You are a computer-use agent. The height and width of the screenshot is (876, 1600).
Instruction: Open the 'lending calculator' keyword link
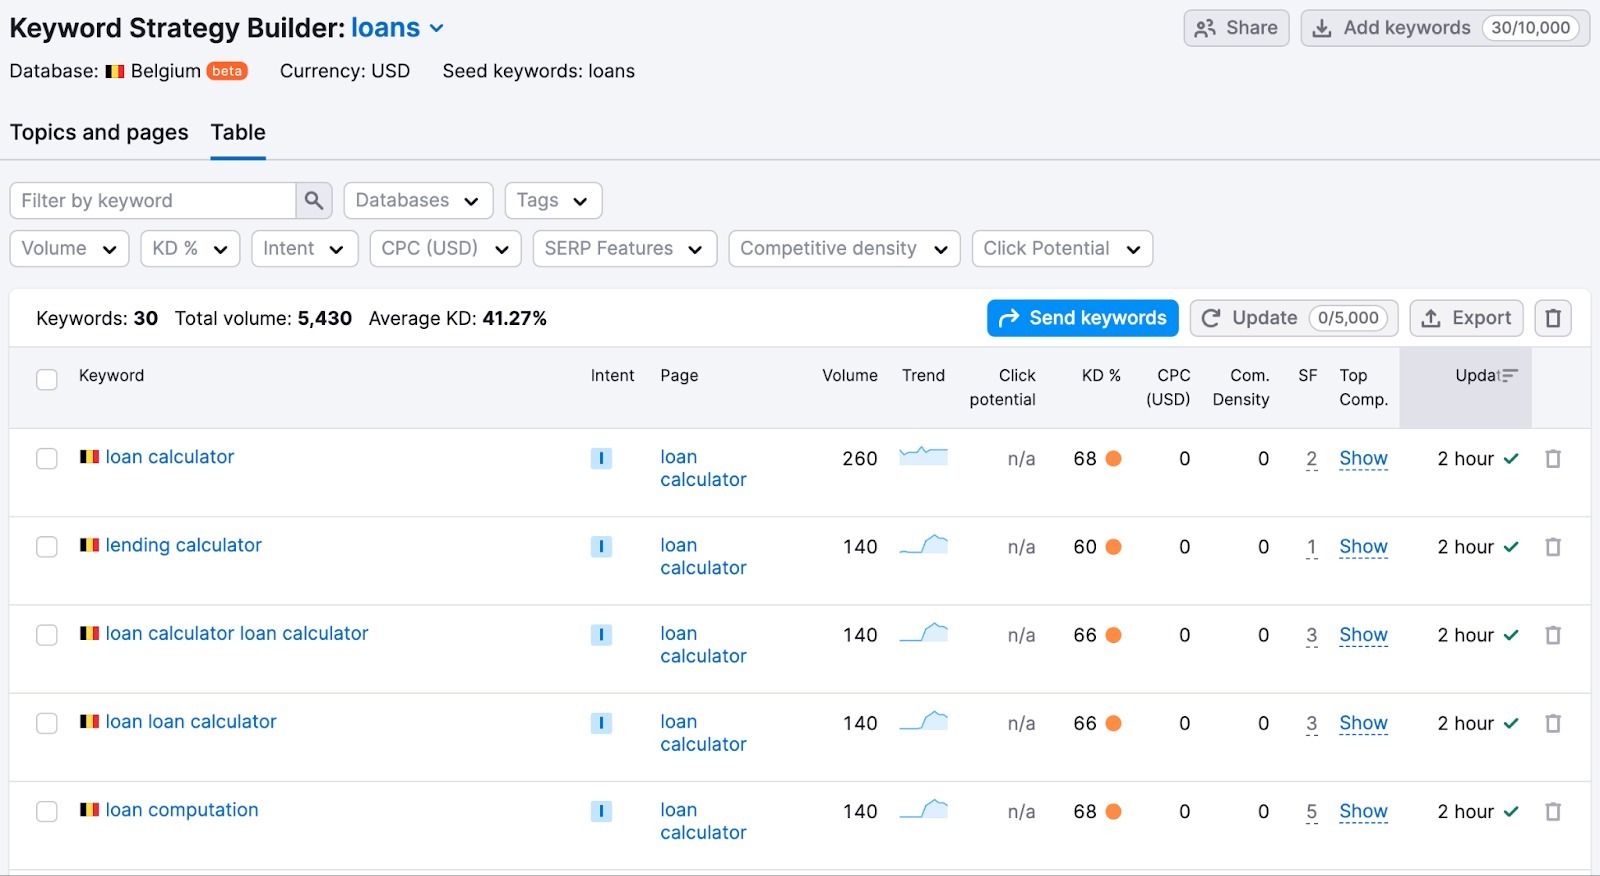[184, 545]
